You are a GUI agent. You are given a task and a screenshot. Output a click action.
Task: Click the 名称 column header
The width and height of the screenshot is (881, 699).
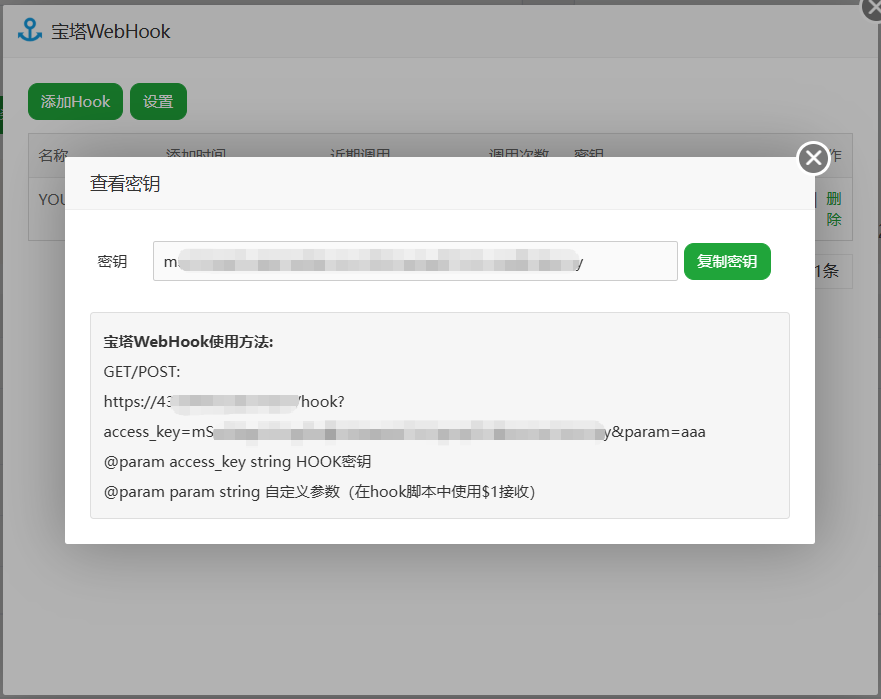[x=53, y=153]
